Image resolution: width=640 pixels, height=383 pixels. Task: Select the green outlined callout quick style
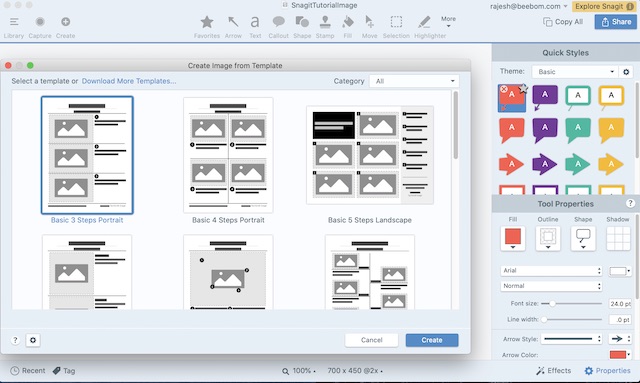(x=578, y=98)
